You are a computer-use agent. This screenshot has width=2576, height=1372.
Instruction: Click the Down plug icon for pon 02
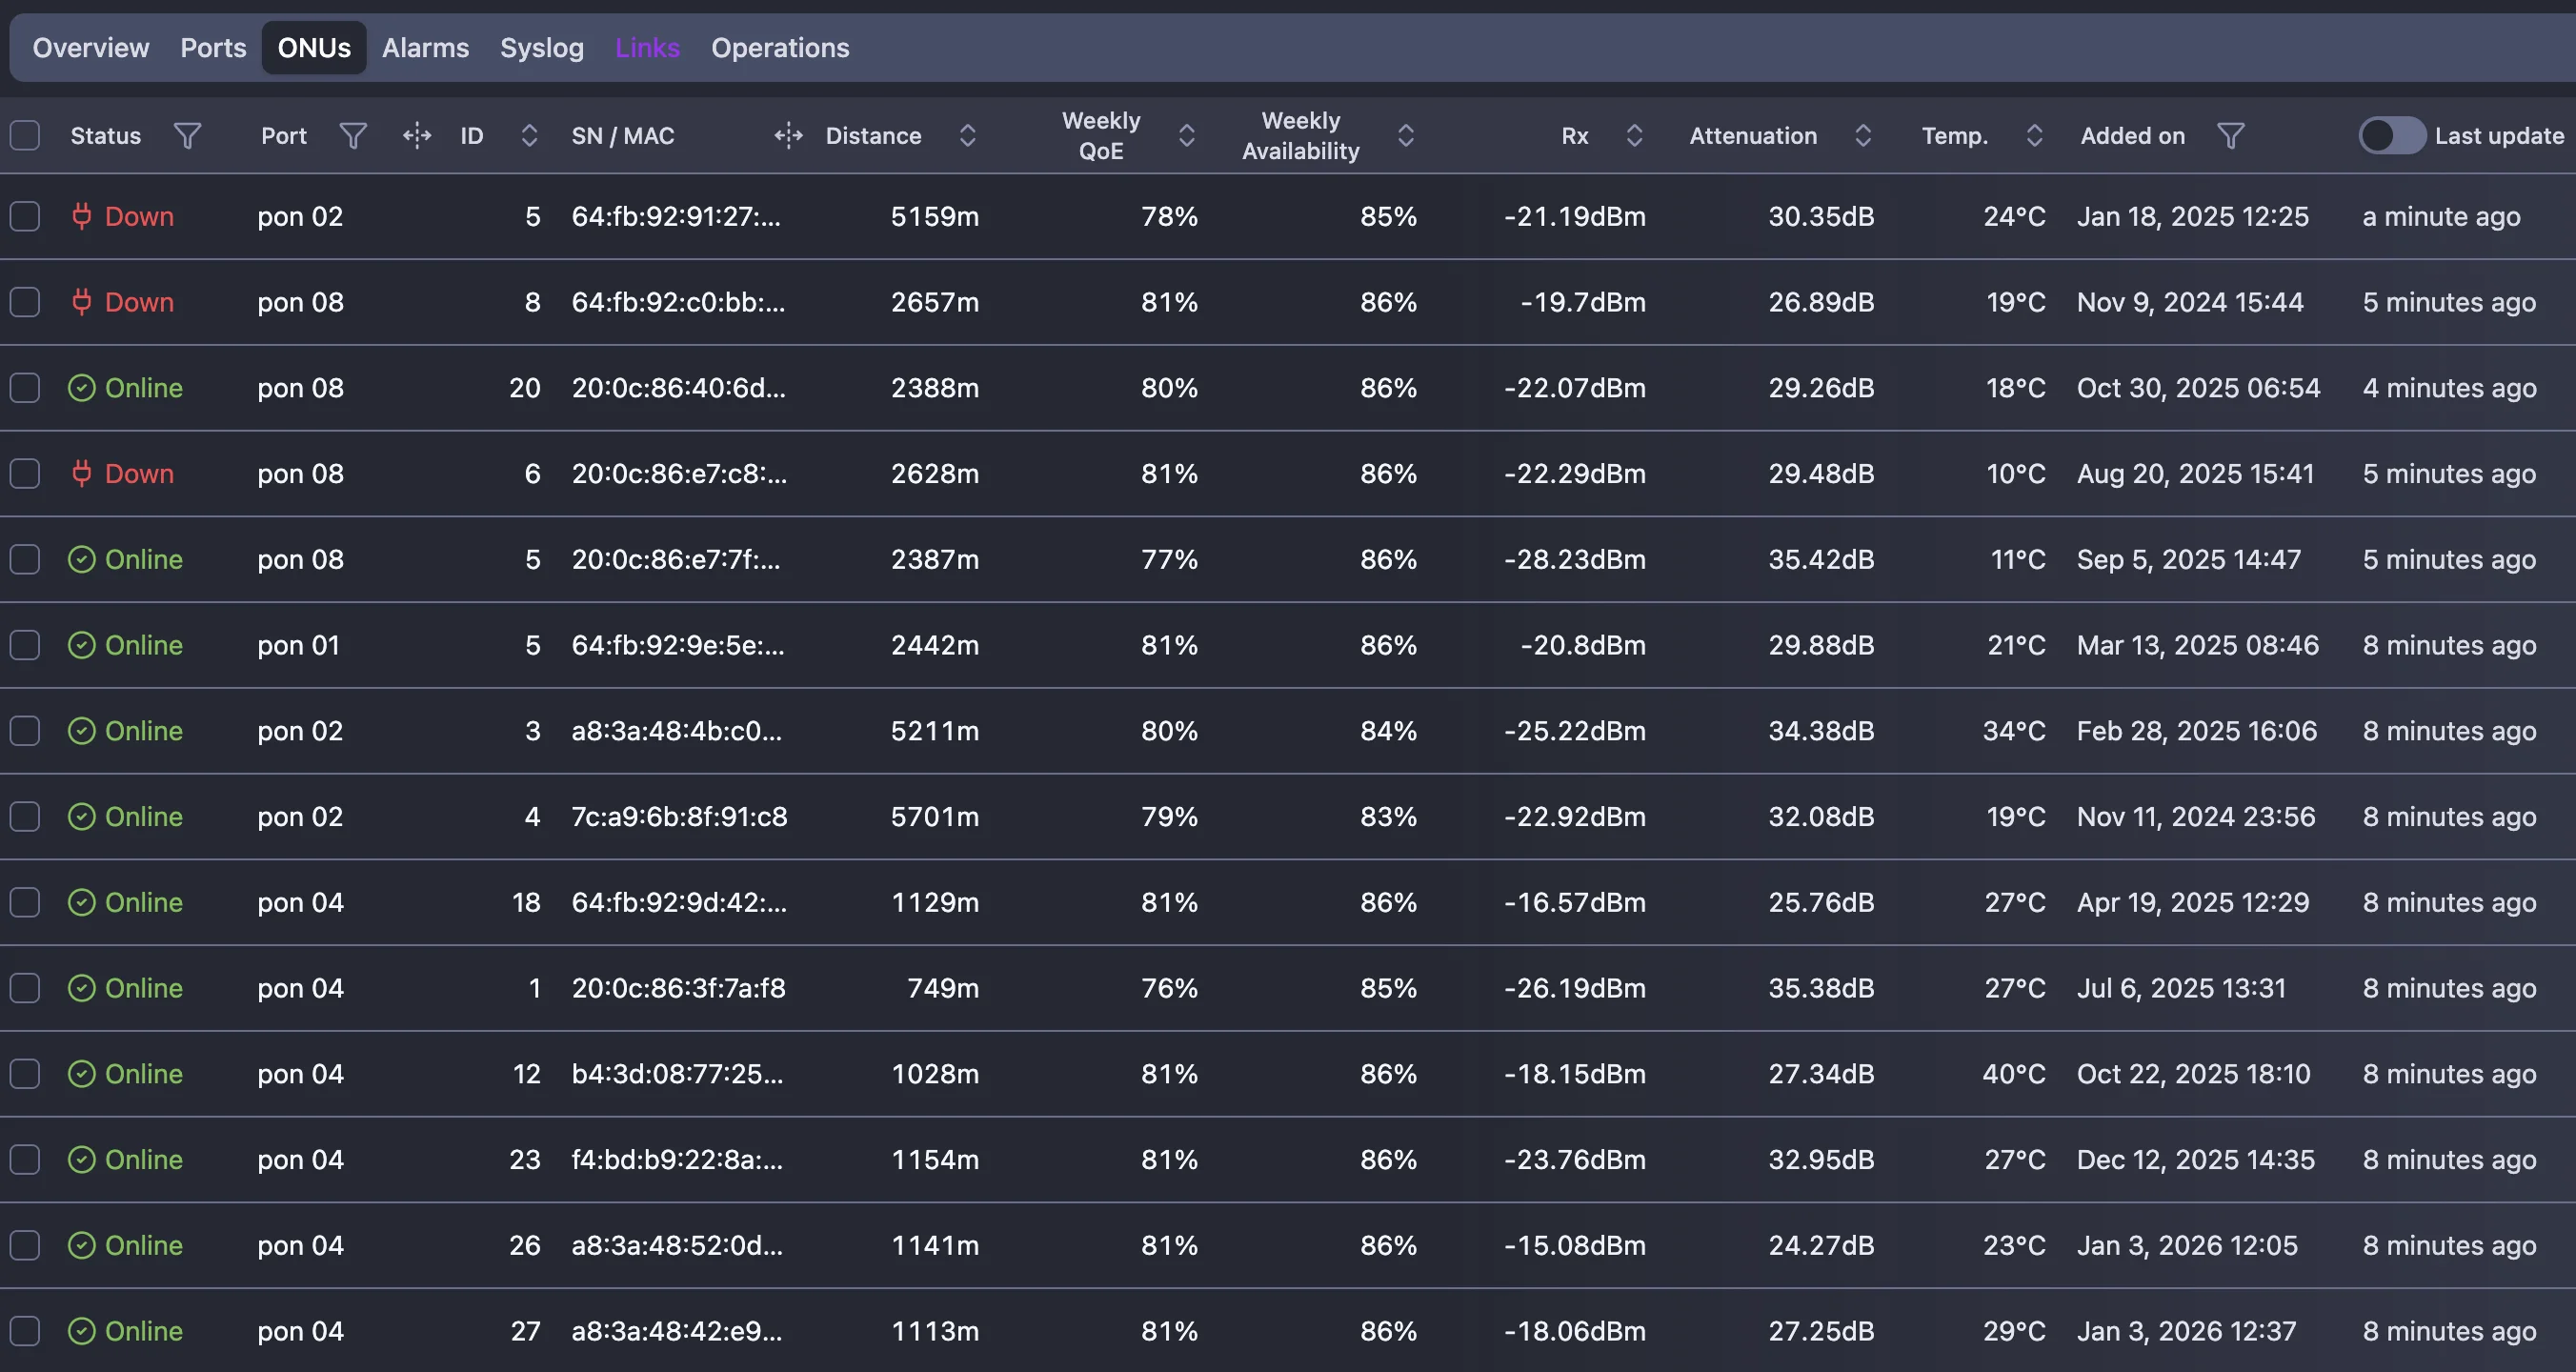(x=82, y=216)
